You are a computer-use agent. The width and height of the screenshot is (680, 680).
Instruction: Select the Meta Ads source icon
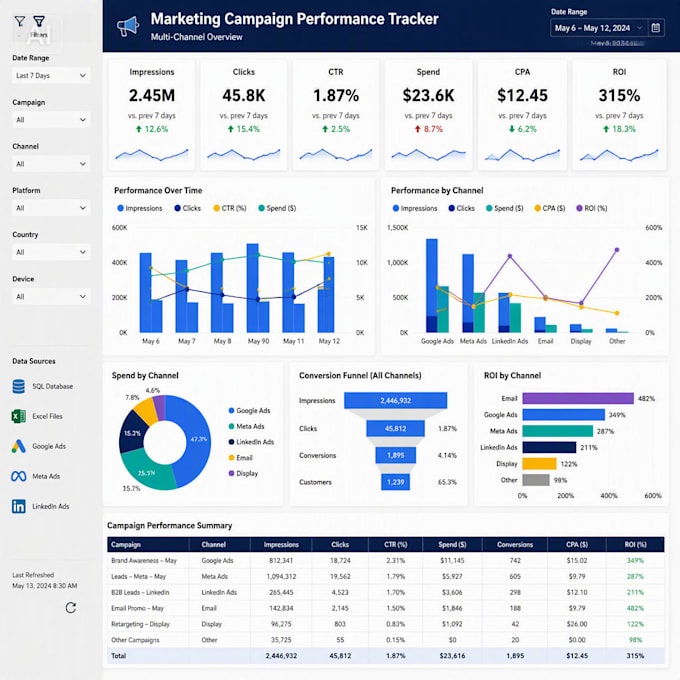(19, 476)
